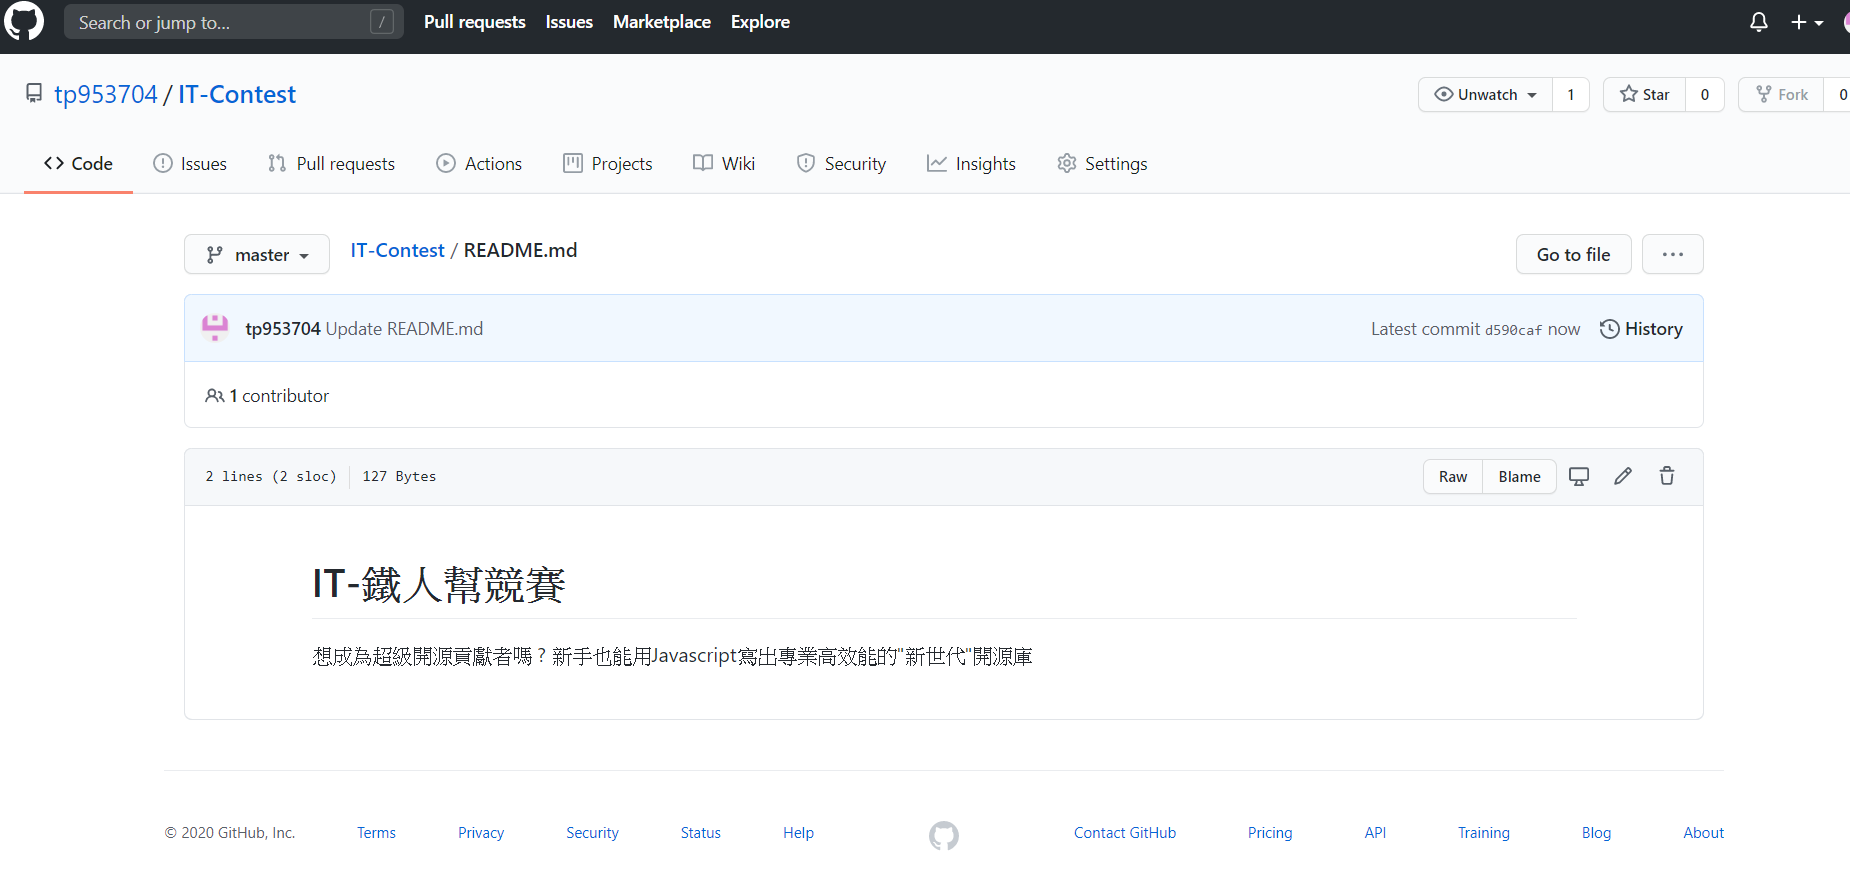This screenshot has height=885, width=1850.
Task: Open Explore in top navigation
Action: [760, 22]
